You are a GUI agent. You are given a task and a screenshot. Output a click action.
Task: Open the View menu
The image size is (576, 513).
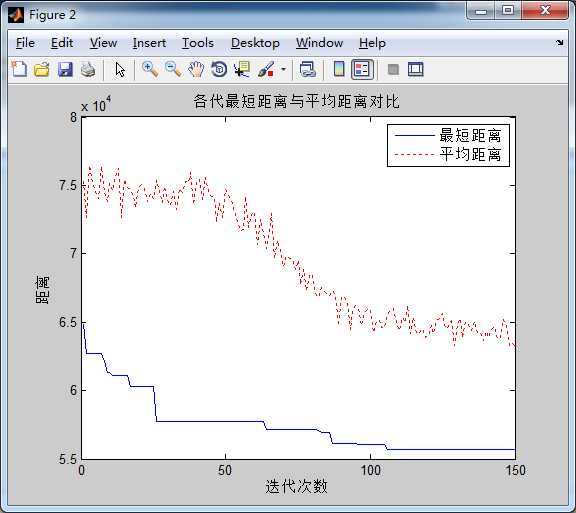pos(104,43)
